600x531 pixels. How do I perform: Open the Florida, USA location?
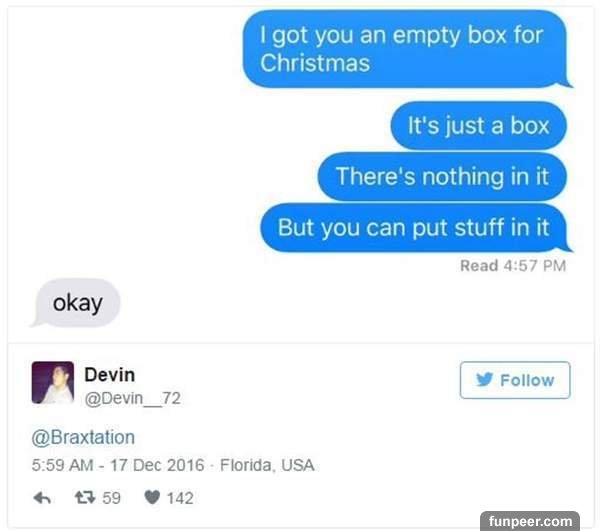pyautogui.click(x=267, y=465)
